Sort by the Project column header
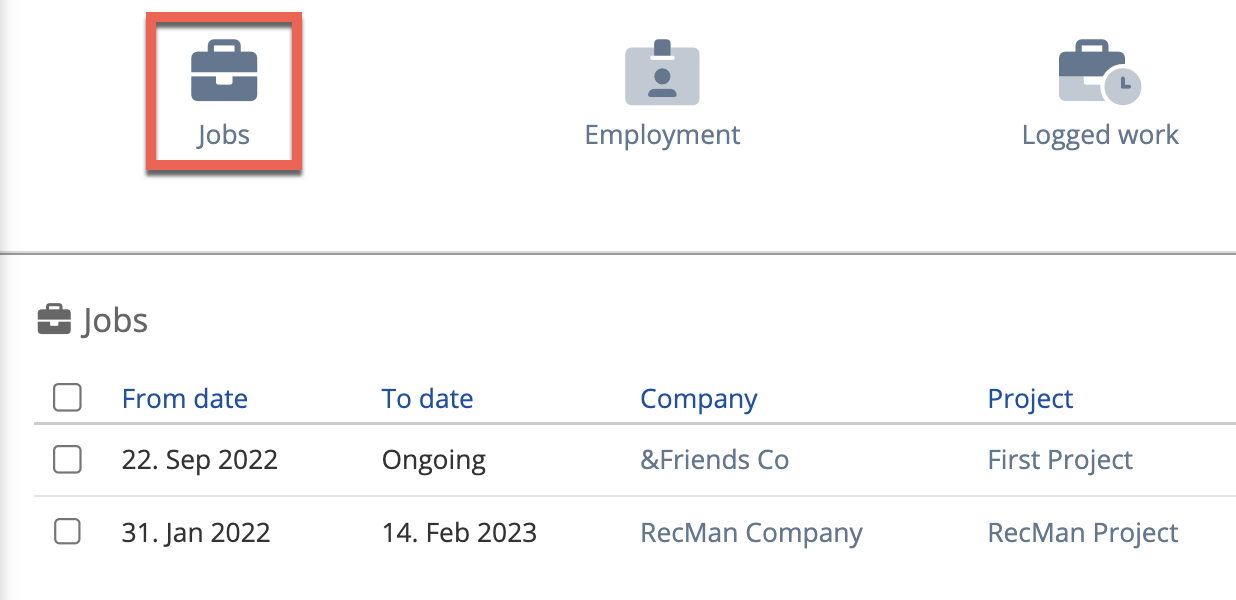 [x=1030, y=399]
